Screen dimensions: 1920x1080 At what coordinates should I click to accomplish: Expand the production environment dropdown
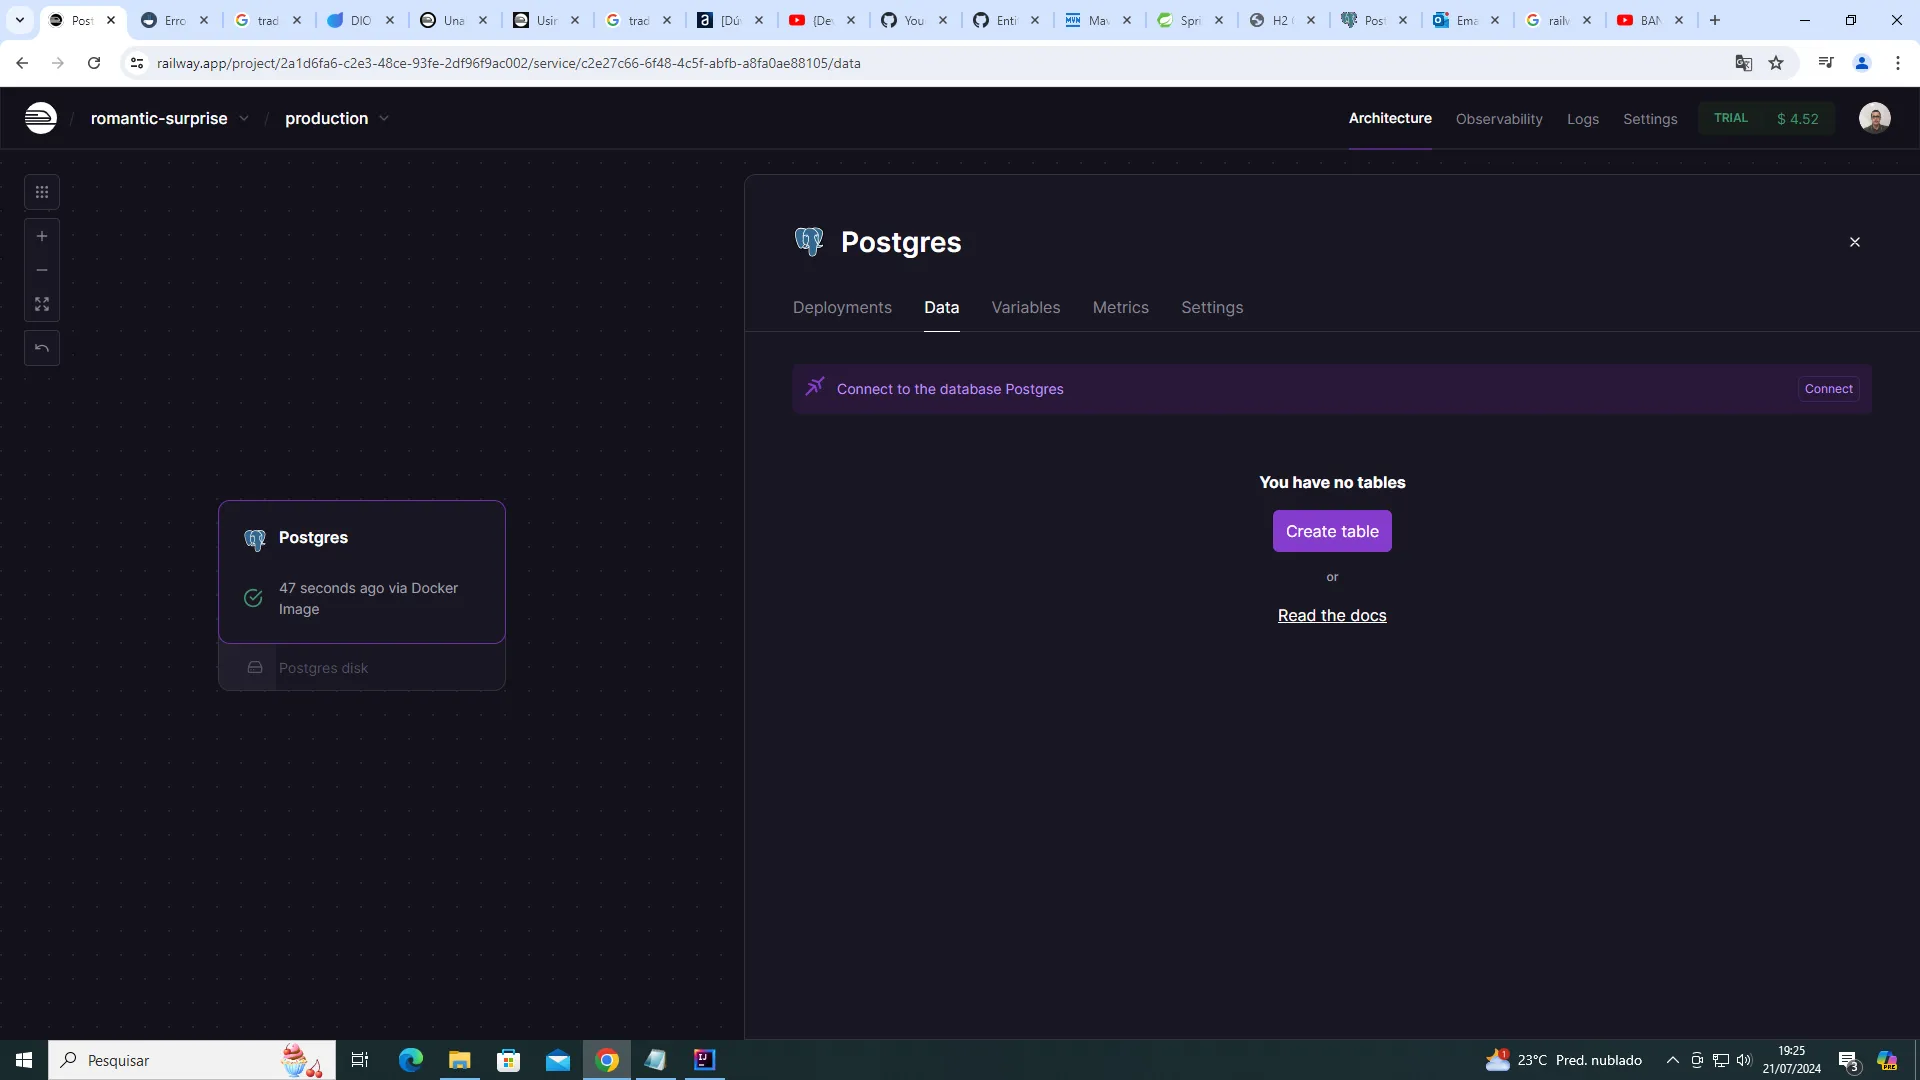pyautogui.click(x=384, y=118)
